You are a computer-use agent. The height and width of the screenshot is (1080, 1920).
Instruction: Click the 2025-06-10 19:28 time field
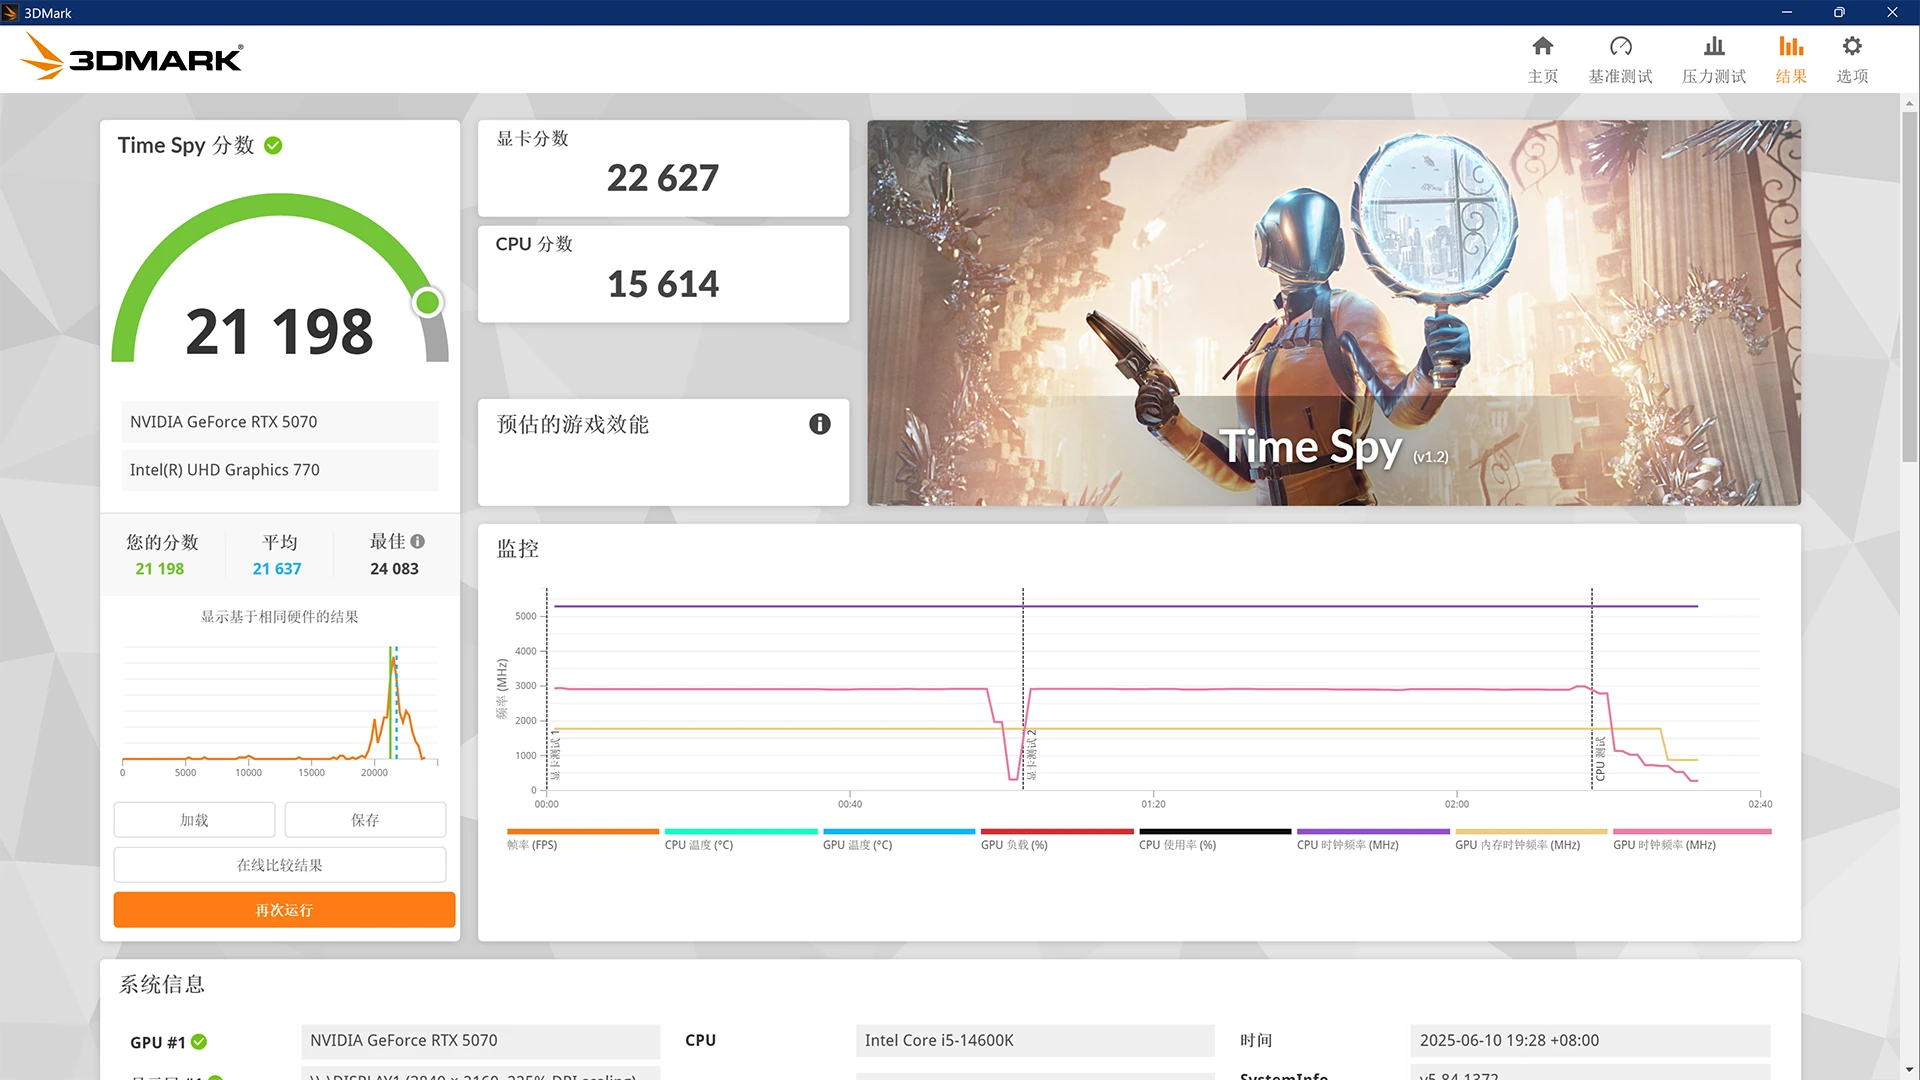1590,1040
